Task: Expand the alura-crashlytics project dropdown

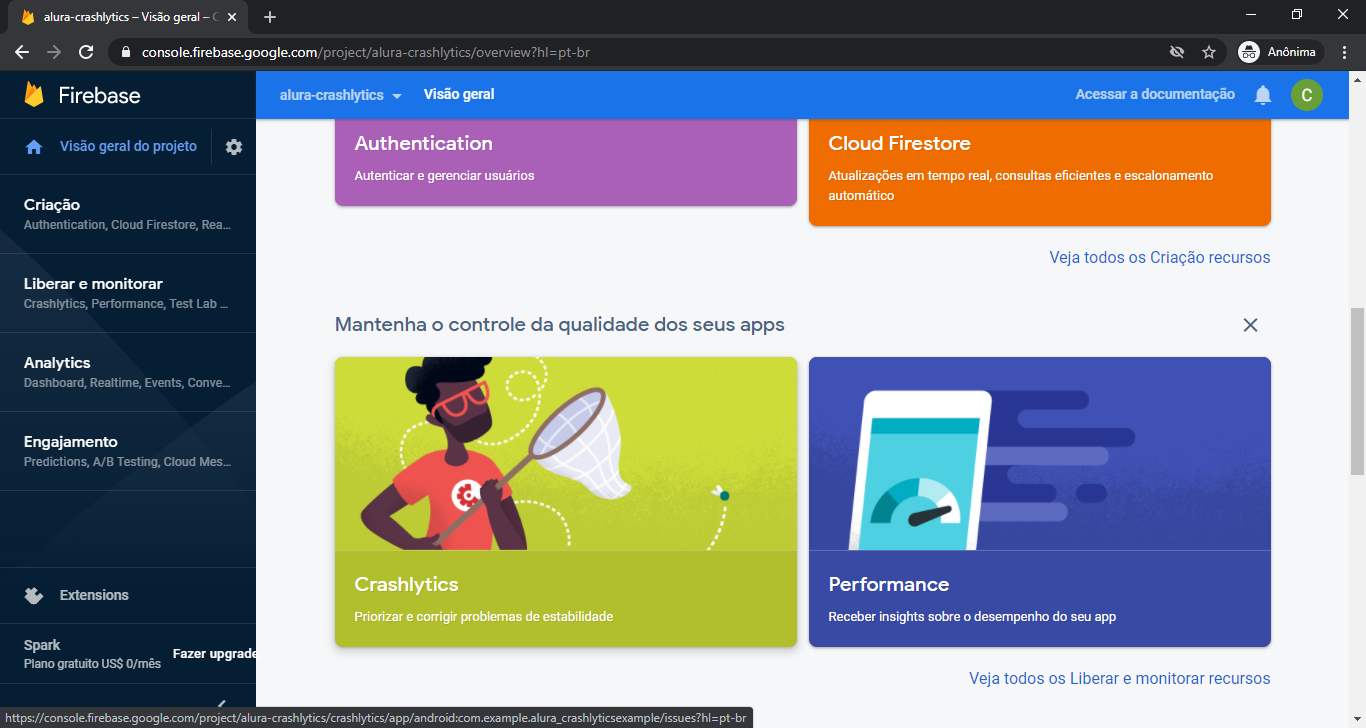Action: [340, 95]
